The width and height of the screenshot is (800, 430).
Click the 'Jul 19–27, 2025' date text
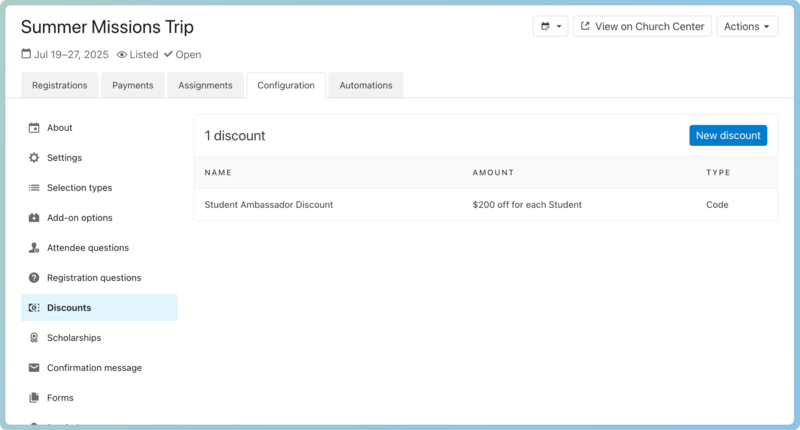pyautogui.click(x=71, y=55)
